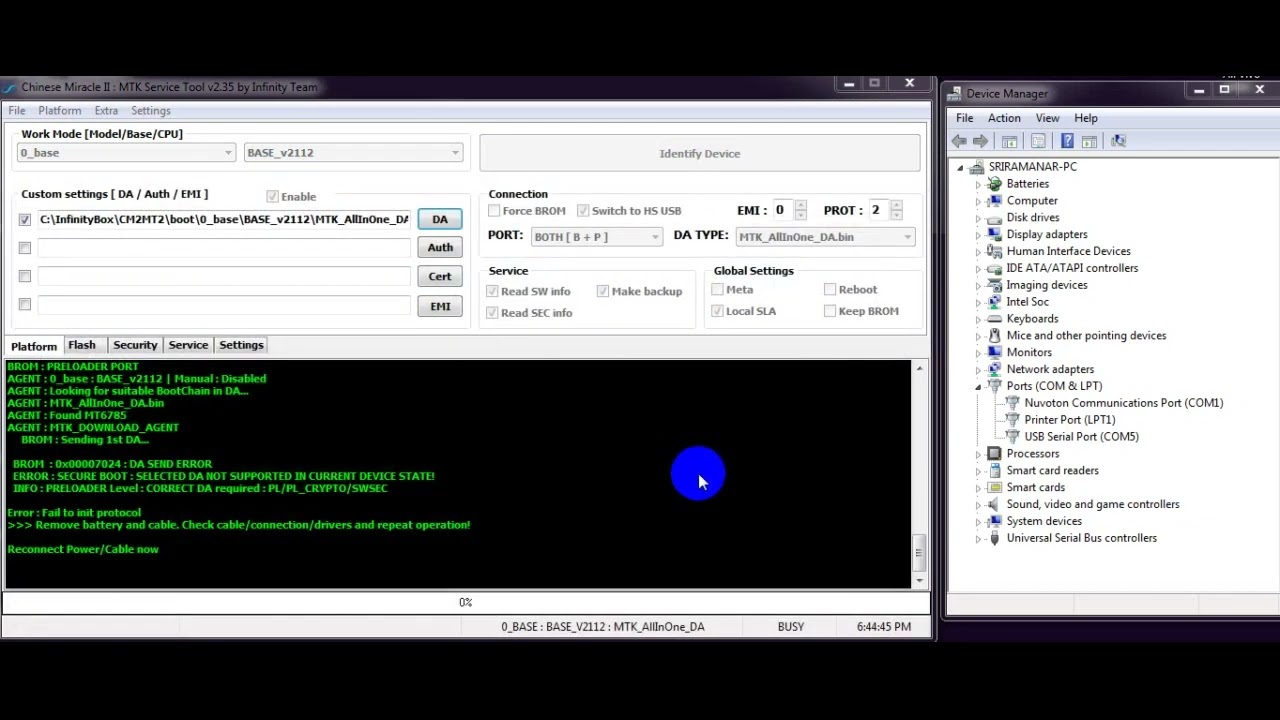Toggle the Reboot checkbox

pyautogui.click(x=830, y=290)
